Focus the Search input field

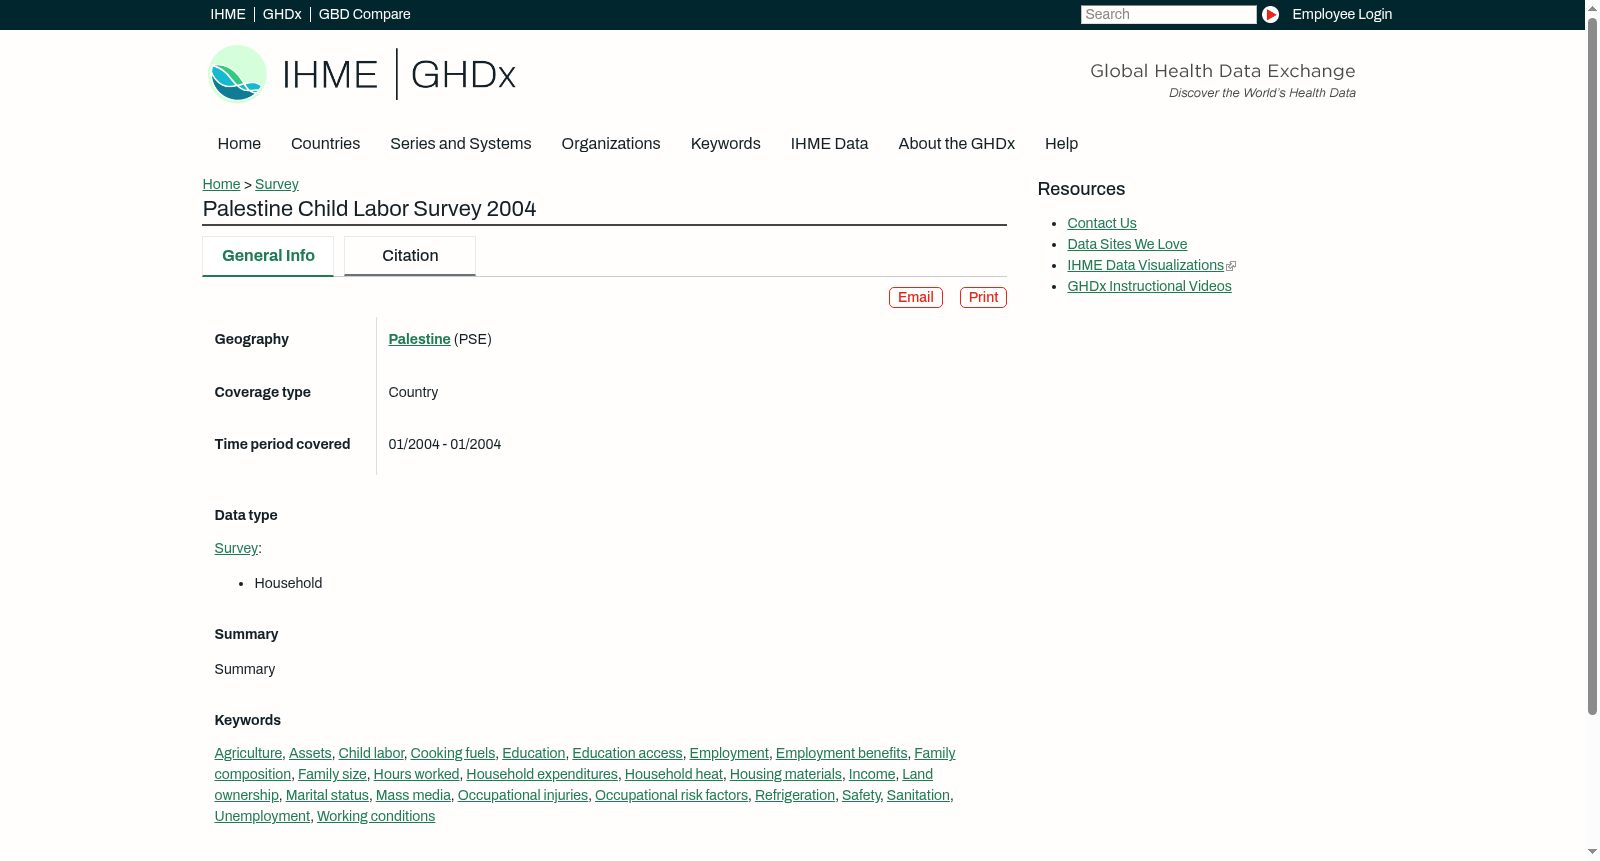click(x=1168, y=14)
